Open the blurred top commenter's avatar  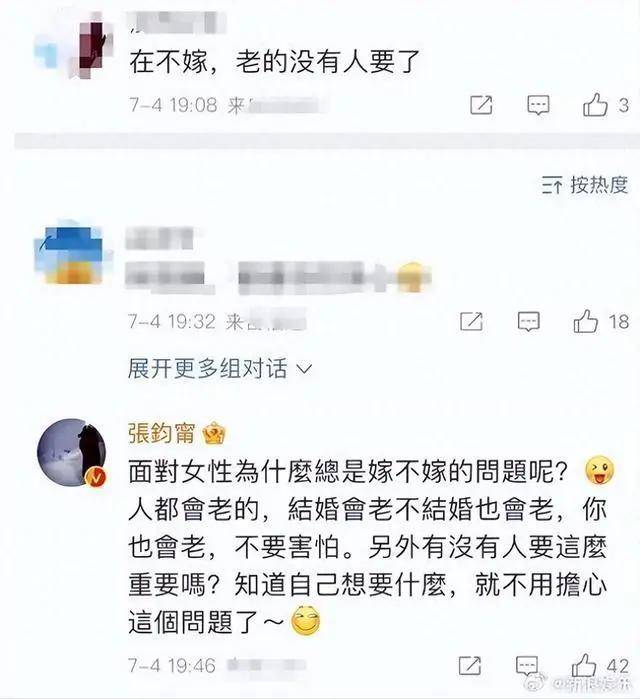[74, 45]
